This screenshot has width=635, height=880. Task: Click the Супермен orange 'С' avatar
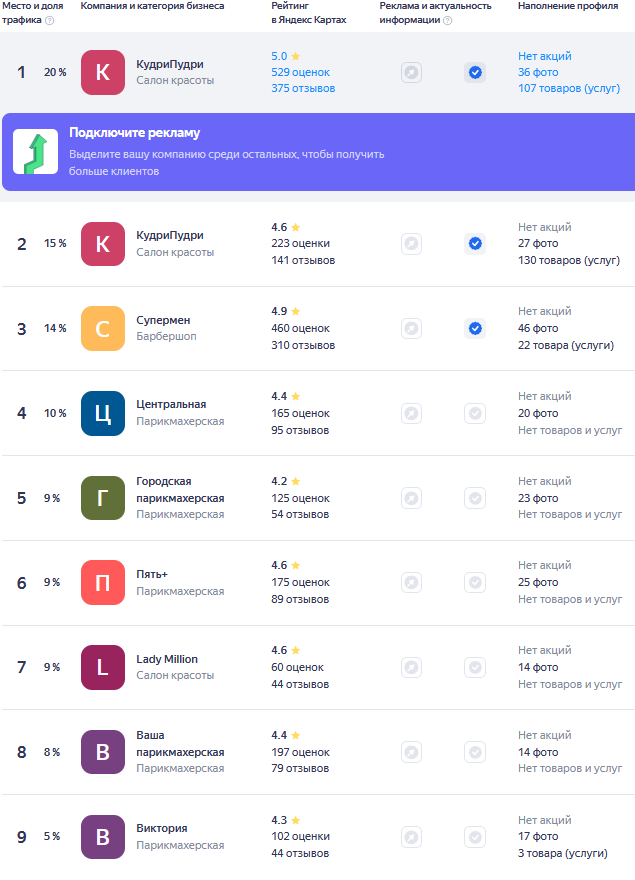[x=103, y=328]
